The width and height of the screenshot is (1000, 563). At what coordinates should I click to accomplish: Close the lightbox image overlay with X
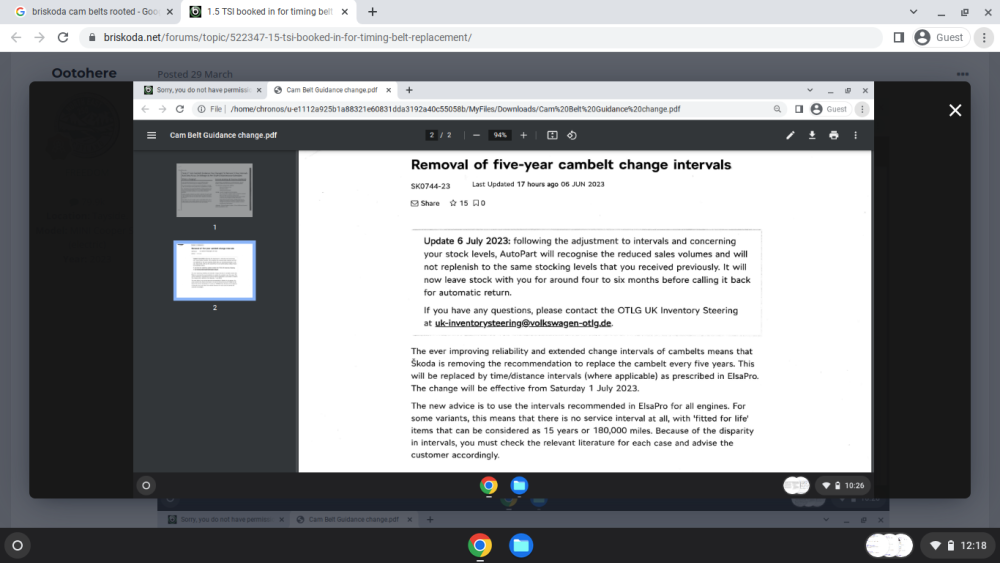tap(955, 110)
